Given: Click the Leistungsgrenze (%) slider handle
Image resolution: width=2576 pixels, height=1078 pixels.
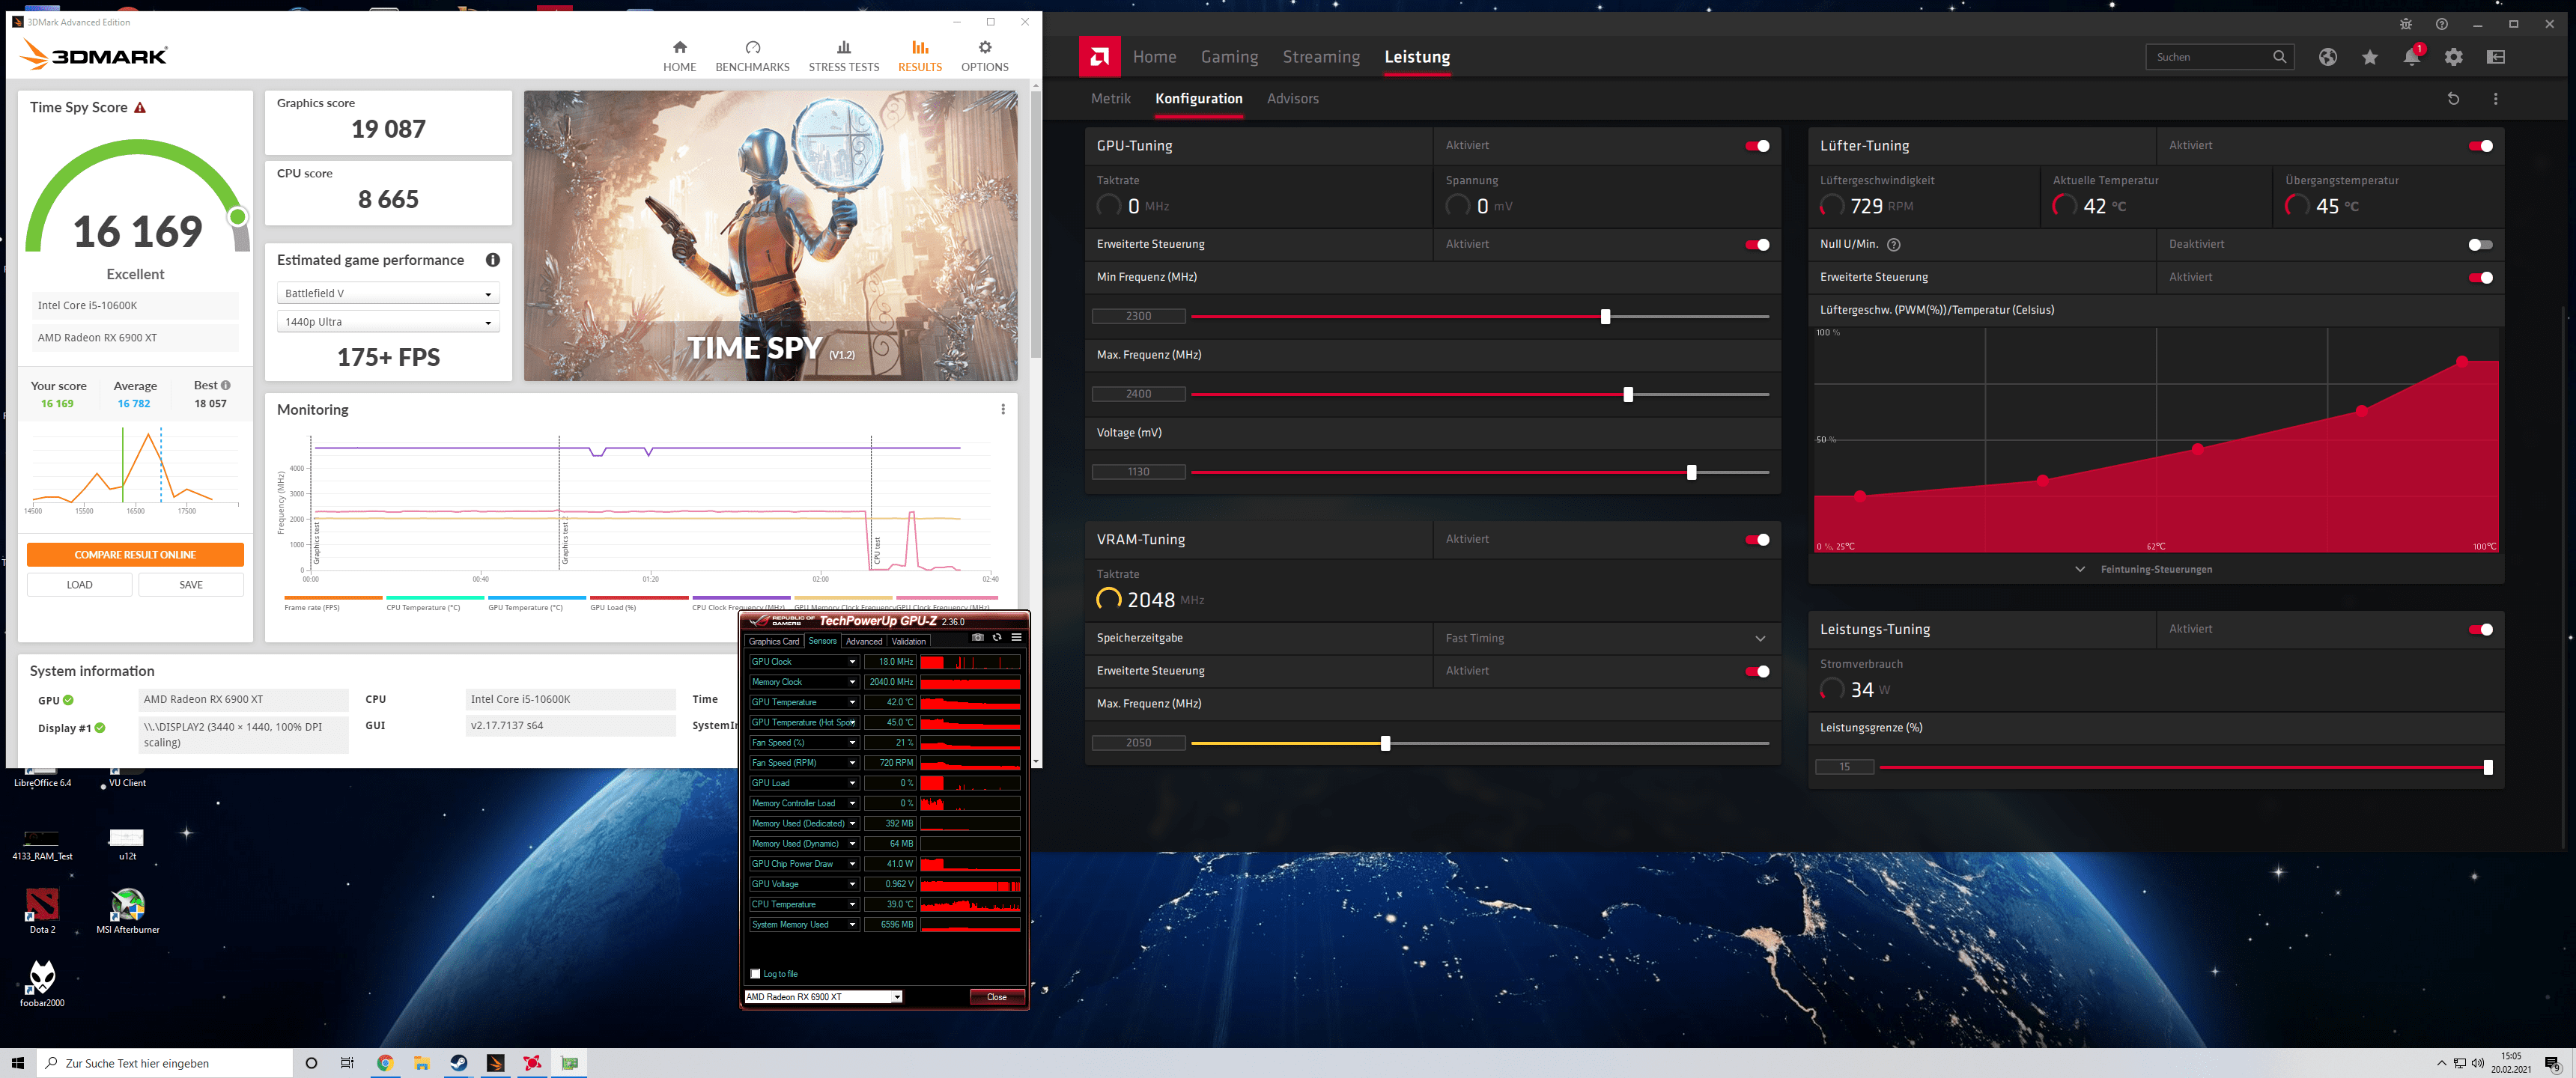Looking at the screenshot, I should point(2487,768).
